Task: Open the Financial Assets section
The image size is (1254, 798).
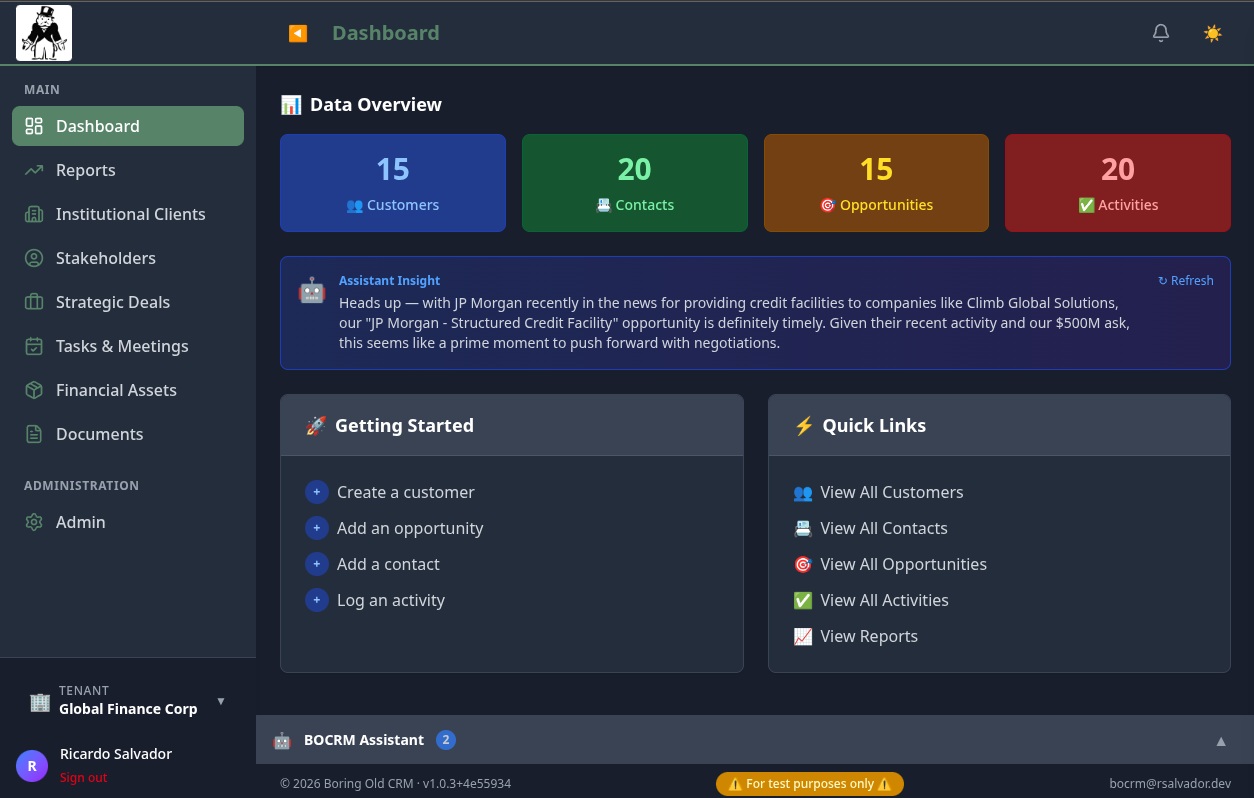Action: [x=117, y=390]
